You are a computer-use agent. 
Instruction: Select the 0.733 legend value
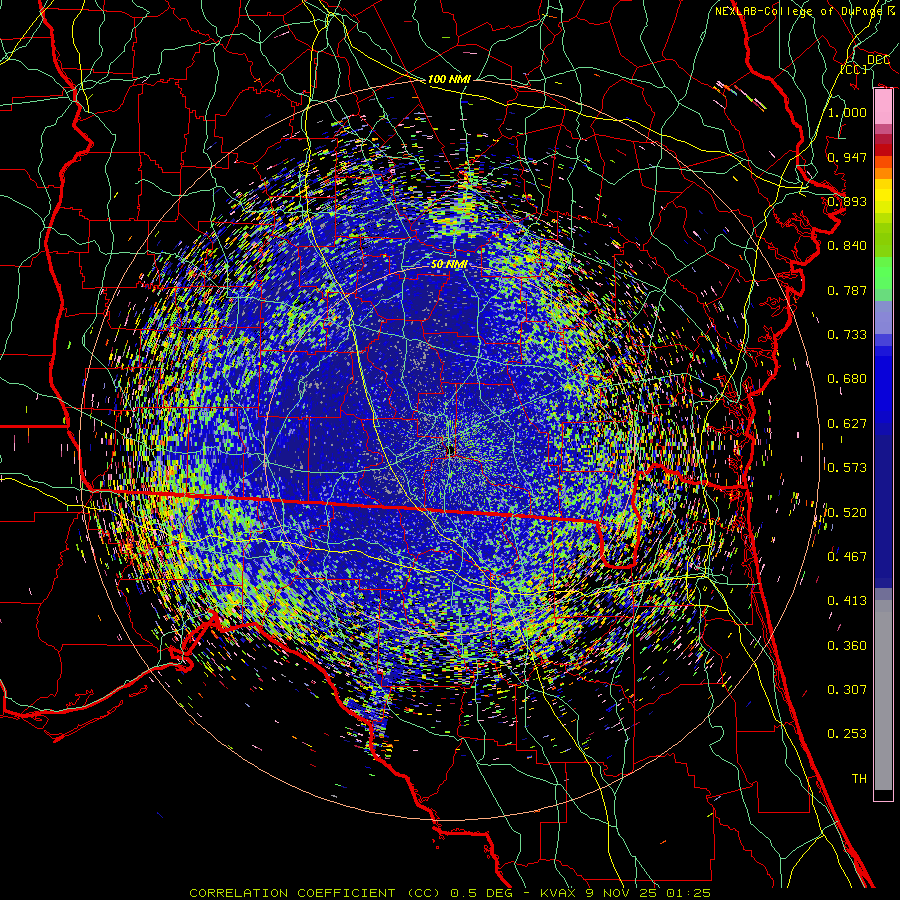click(847, 335)
